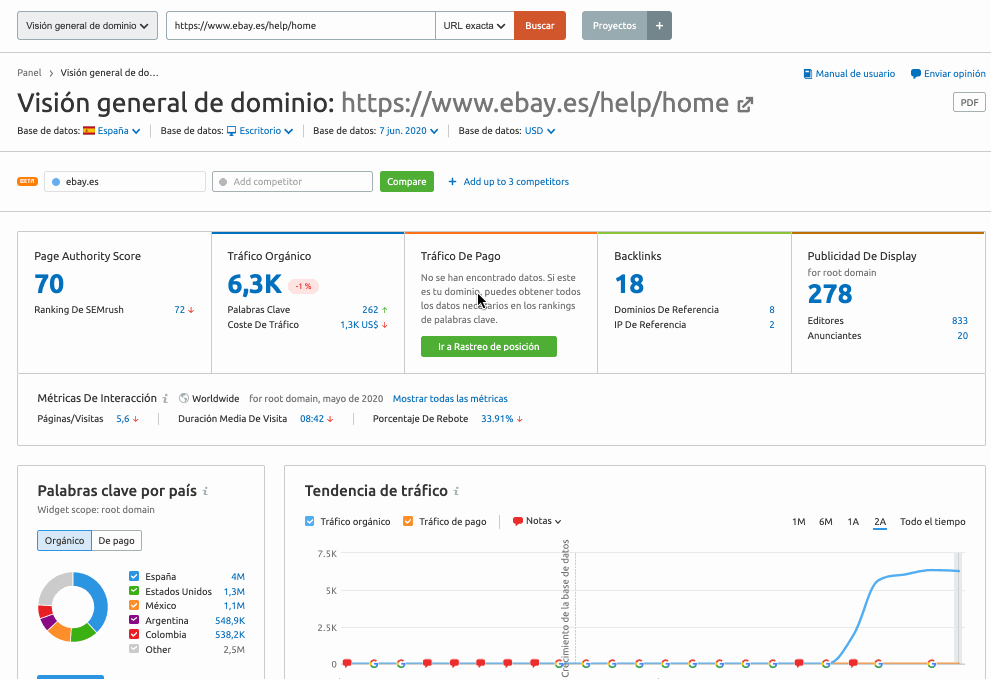This screenshot has height=679, width=991.
Task: Click the plus icon next to Proyectos
Action: (x=659, y=26)
